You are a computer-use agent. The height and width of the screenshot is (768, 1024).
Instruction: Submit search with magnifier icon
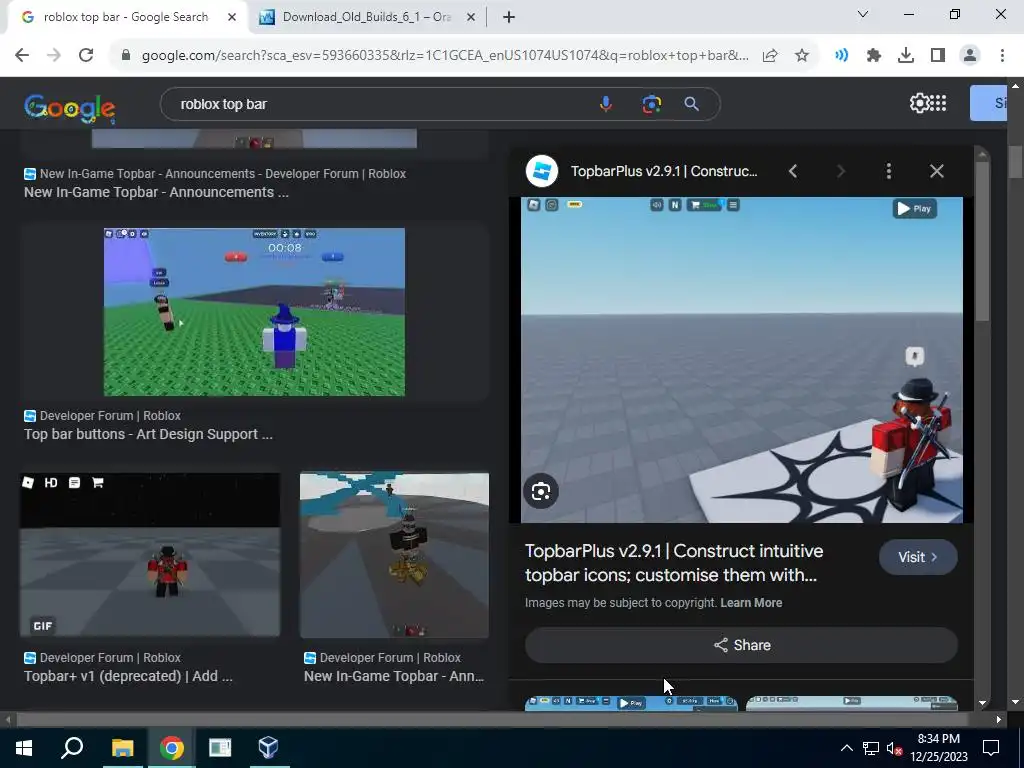tap(692, 104)
